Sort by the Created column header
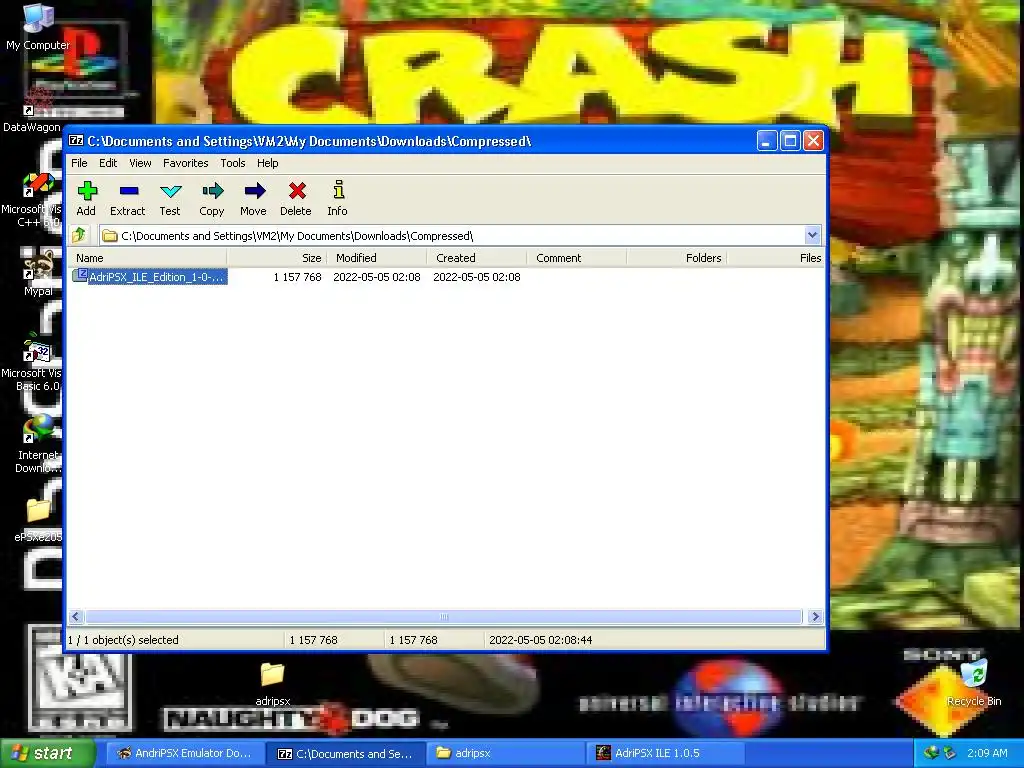Image resolution: width=1024 pixels, height=768 pixels. [x=477, y=258]
